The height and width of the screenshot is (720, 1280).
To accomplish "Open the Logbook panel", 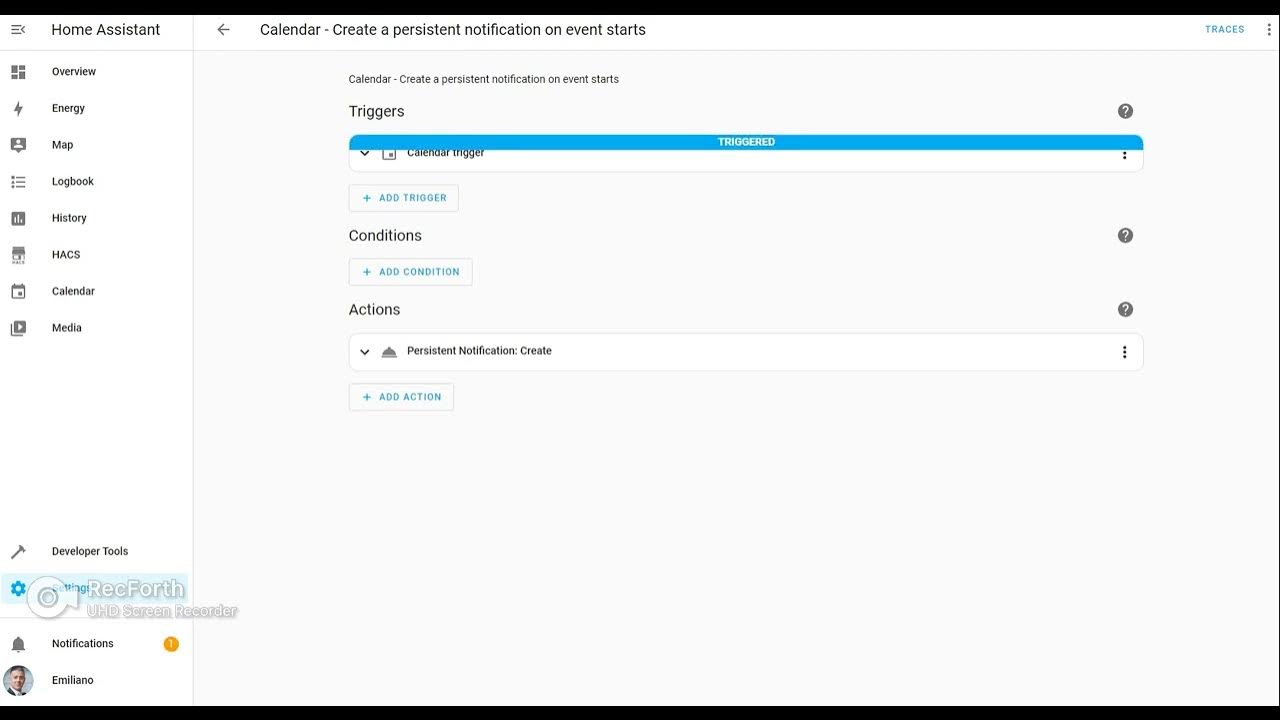I will tap(96, 181).
